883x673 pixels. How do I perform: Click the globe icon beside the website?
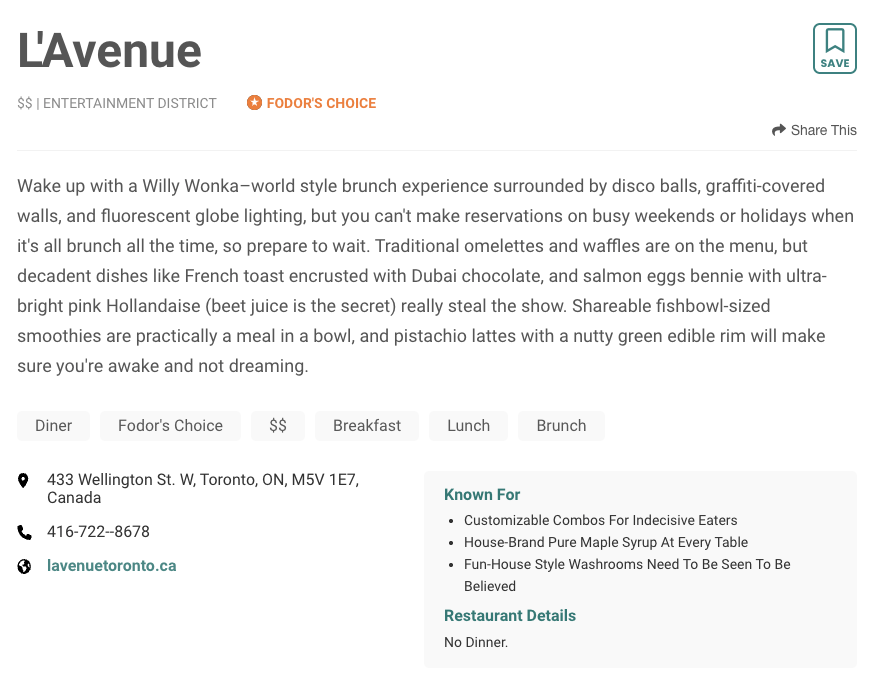[x=24, y=566]
